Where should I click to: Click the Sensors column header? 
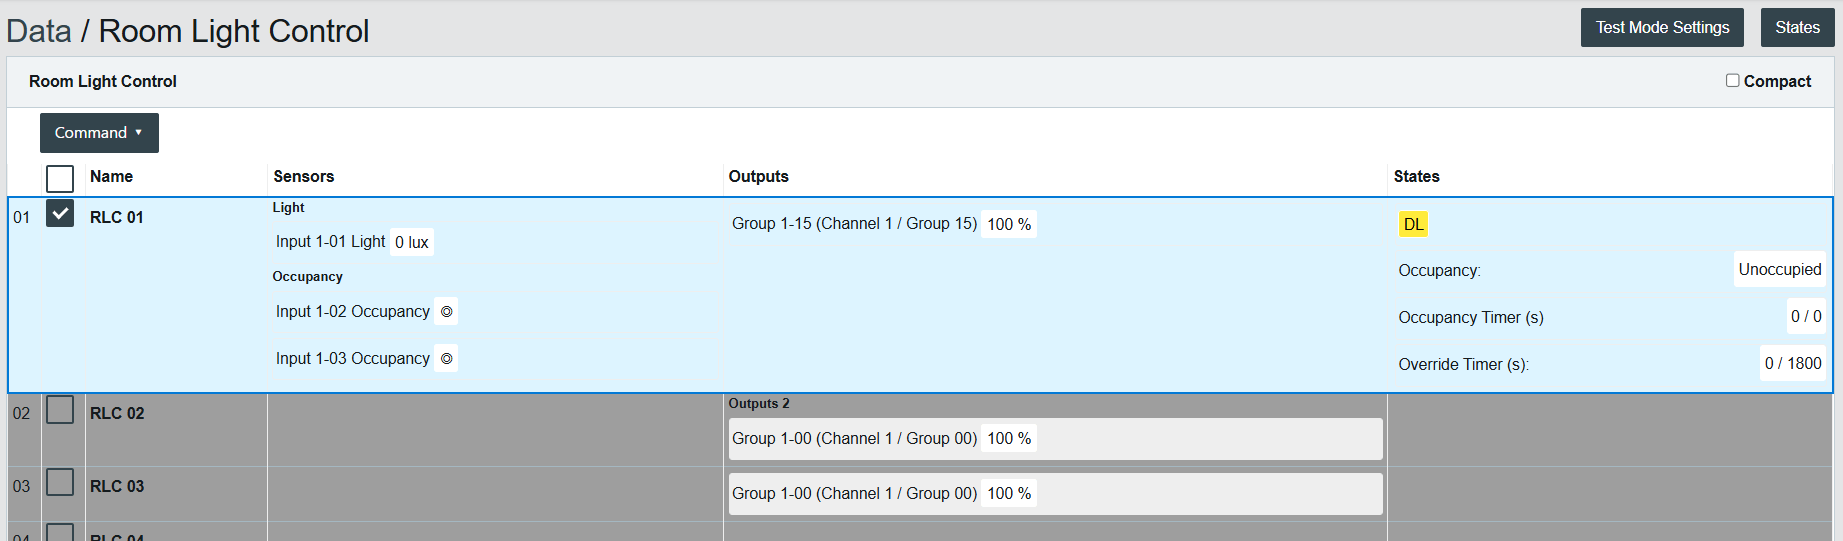point(304,177)
